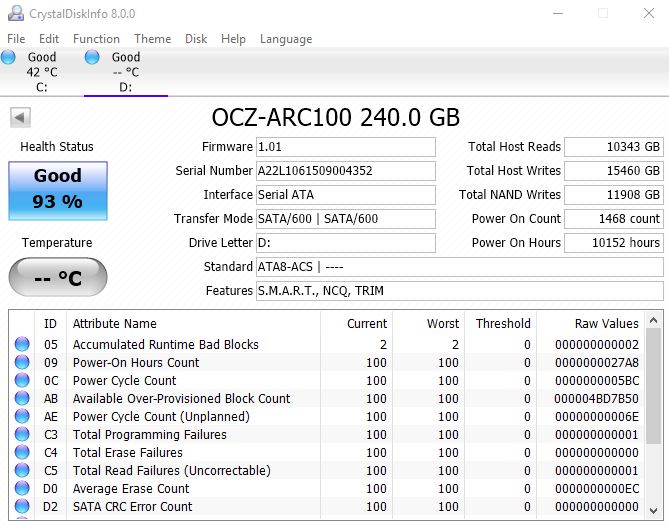The height and width of the screenshot is (527, 669).
Task: Click status orb for Power Cycle Count (Unplanned)
Action: pos(22,416)
